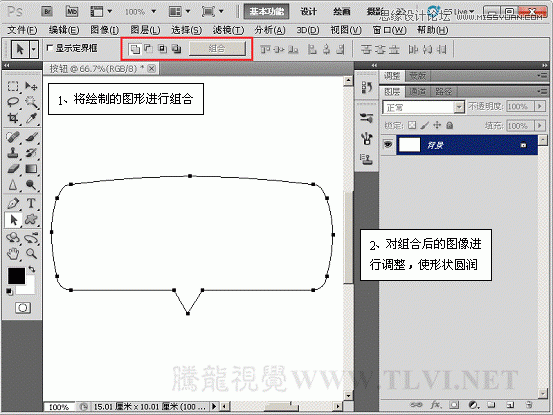
Task: Select the Crop tool
Action: tap(13, 118)
